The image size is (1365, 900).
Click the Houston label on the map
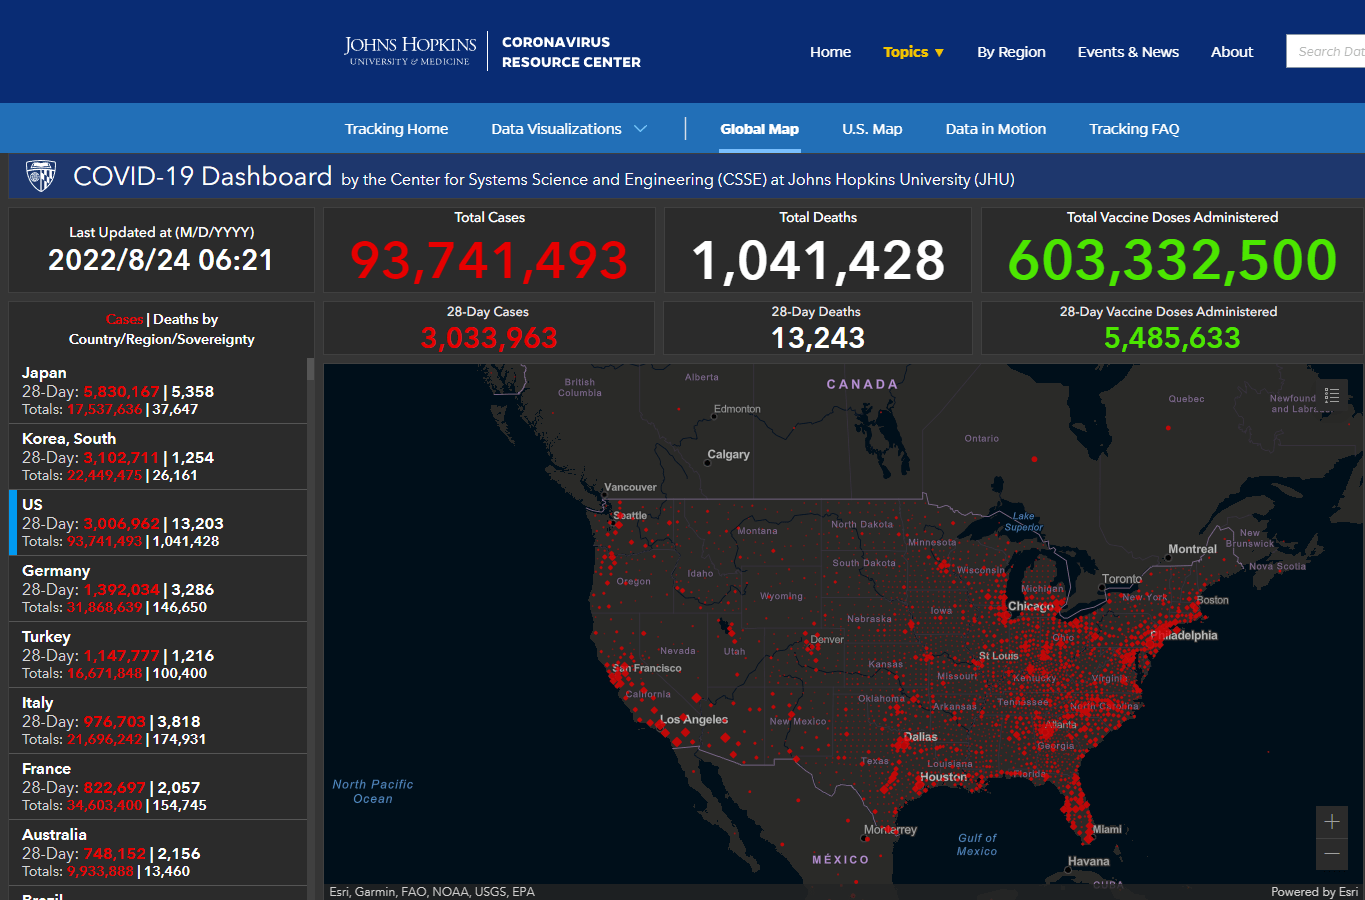(944, 777)
